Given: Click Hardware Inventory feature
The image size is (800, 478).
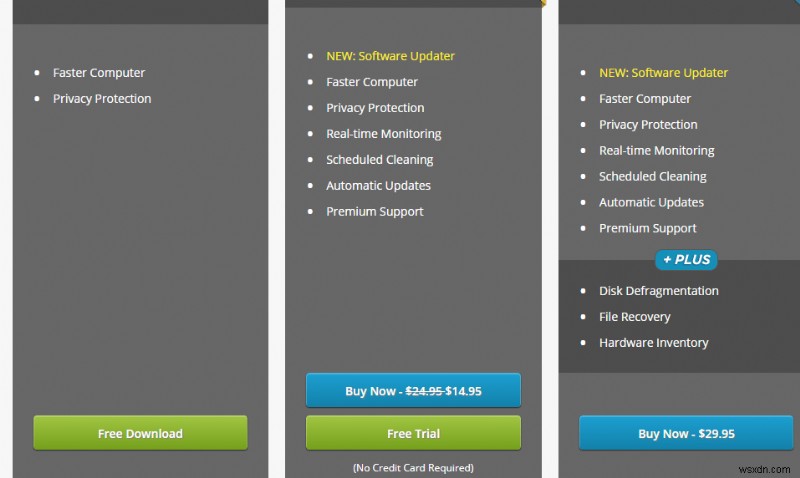Looking at the screenshot, I should click(x=654, y=343).
